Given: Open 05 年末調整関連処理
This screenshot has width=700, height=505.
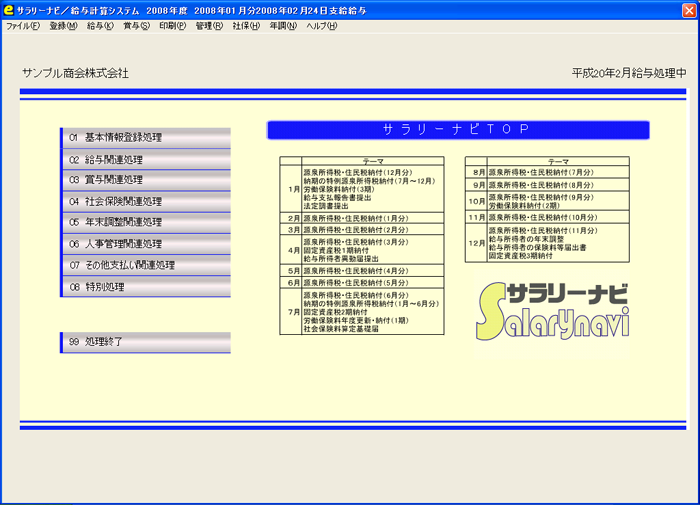Looking at the screenshot, I should coord(146,222).
